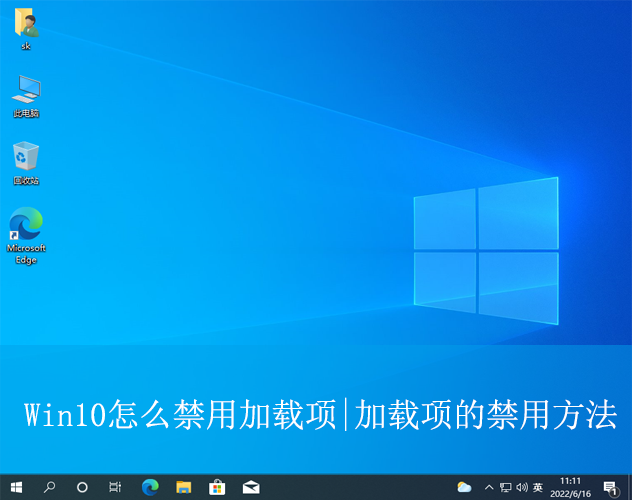The width and height of the screenshot is (632, 500).
Task: Select the 此电脑 desktop icon
Action: tap(26, 95)
